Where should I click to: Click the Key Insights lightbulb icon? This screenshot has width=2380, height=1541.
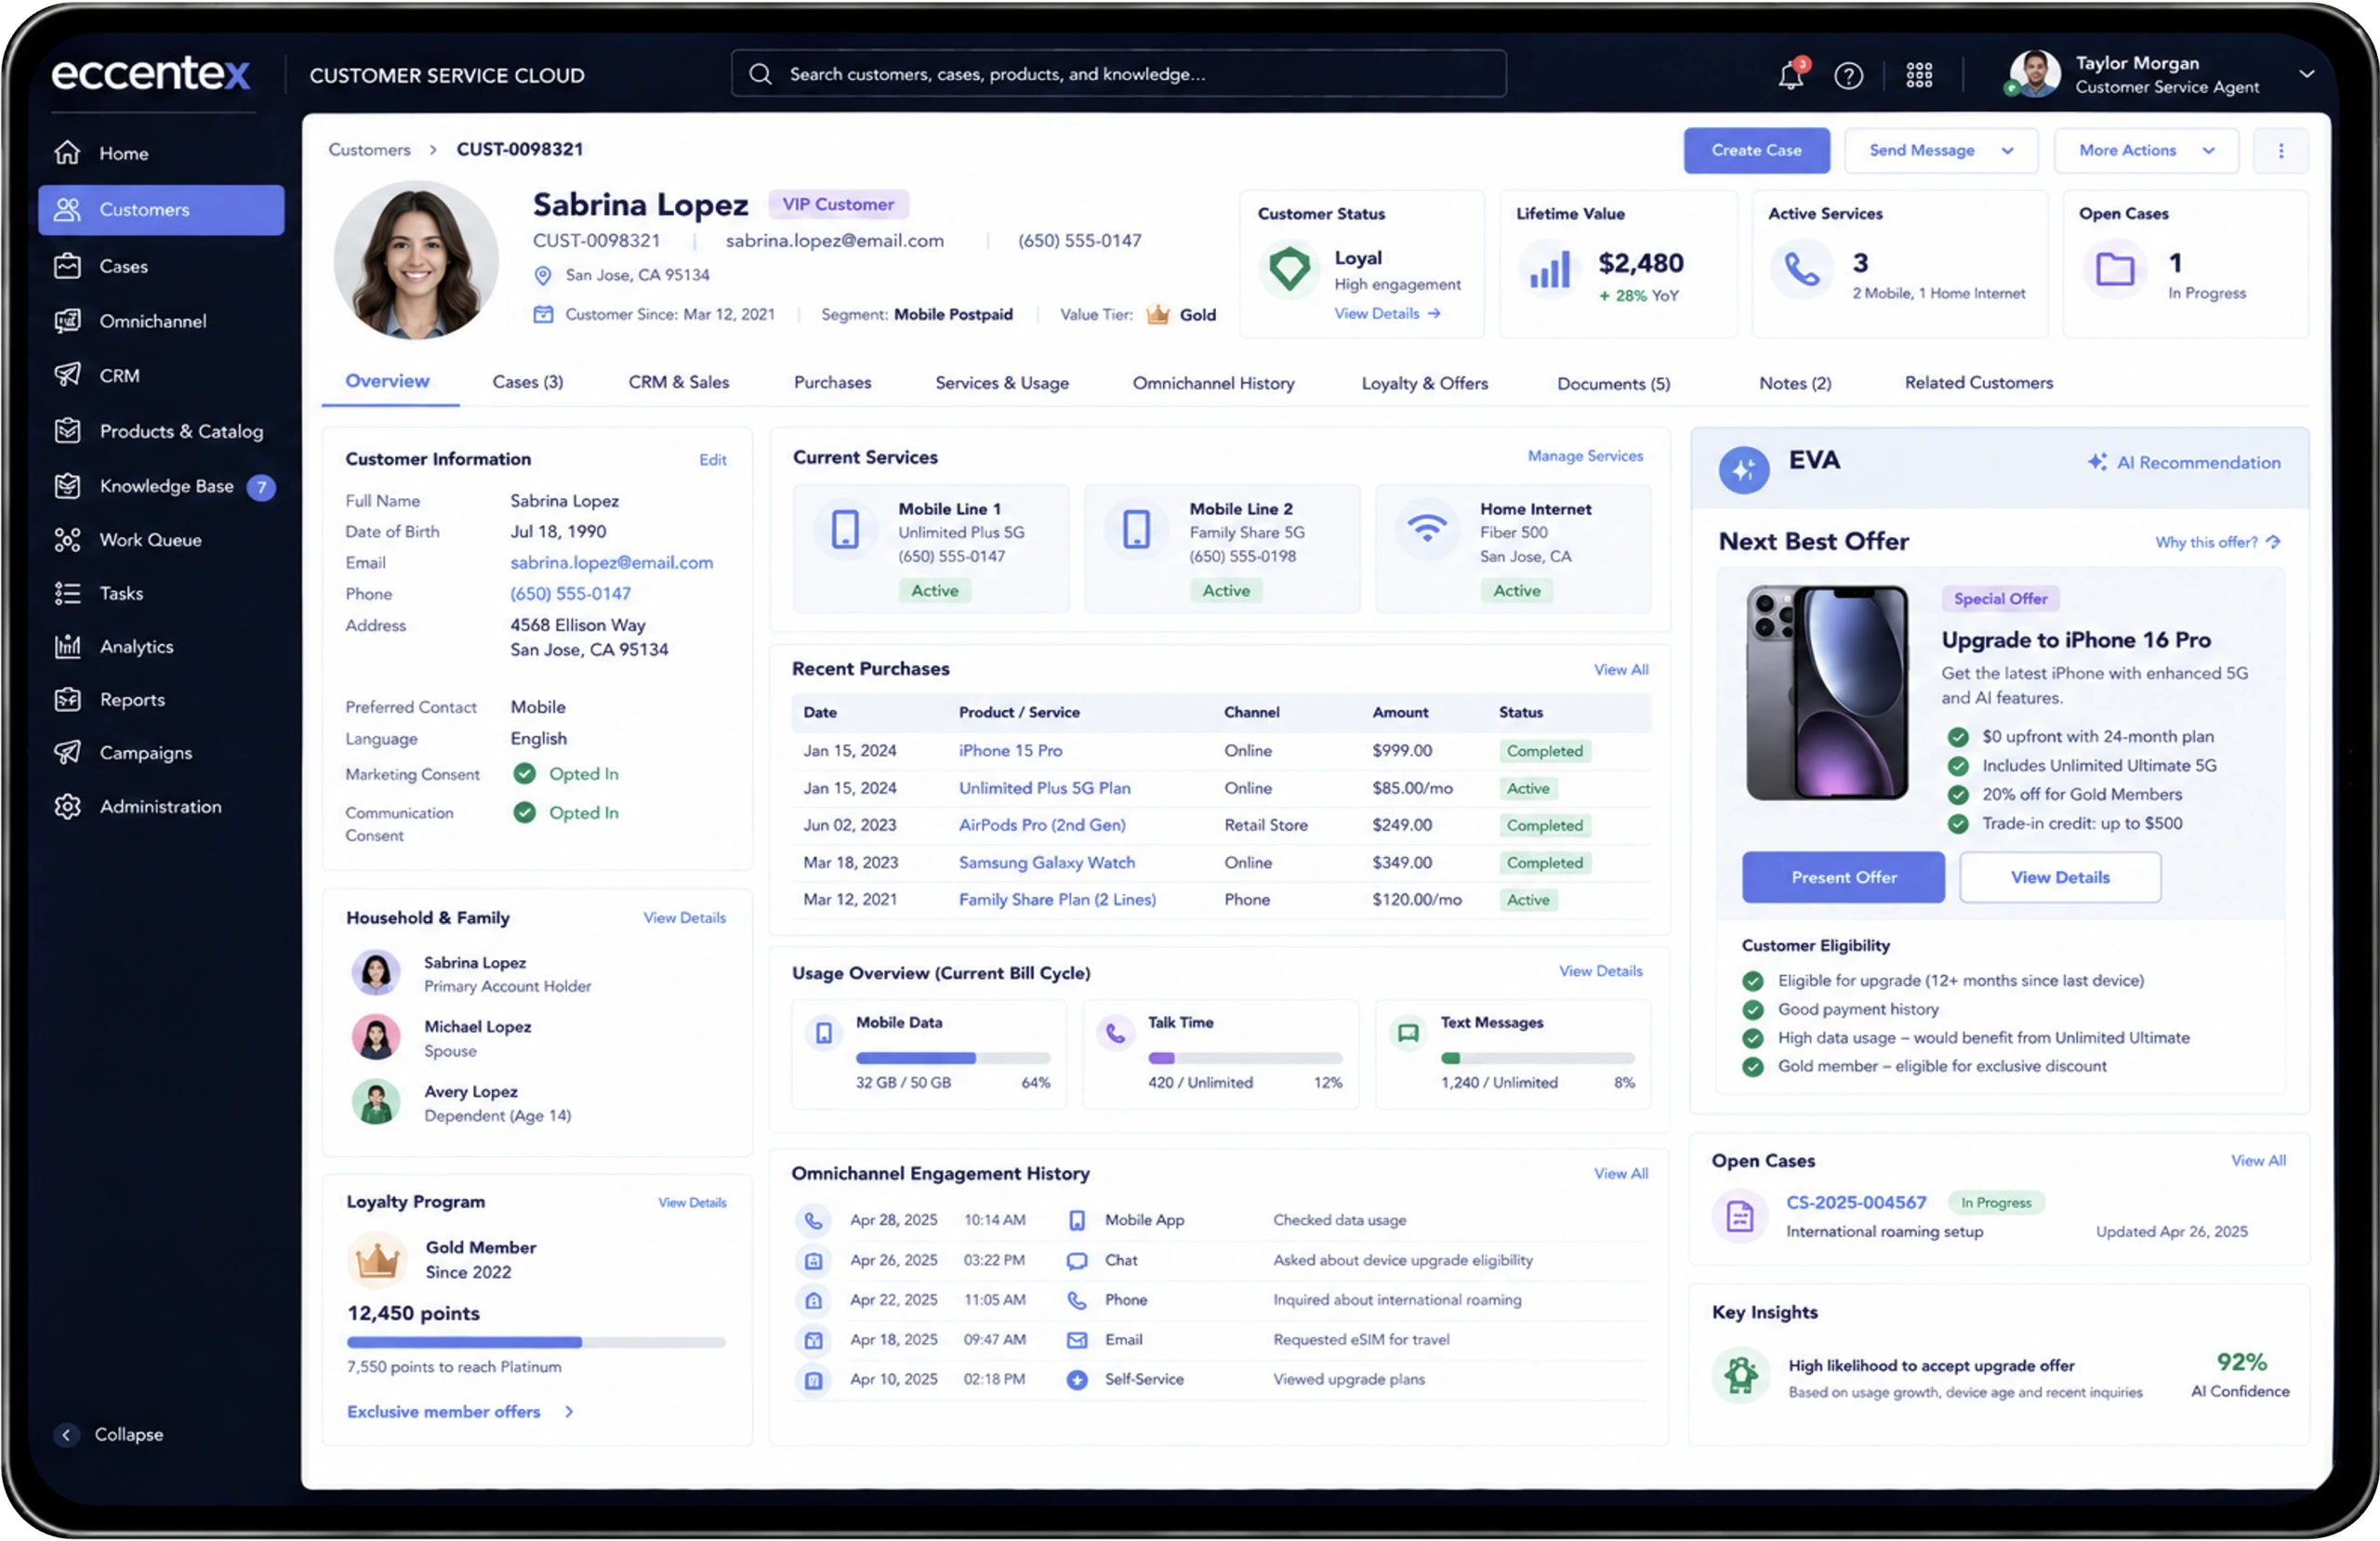pos(1741,1376)
